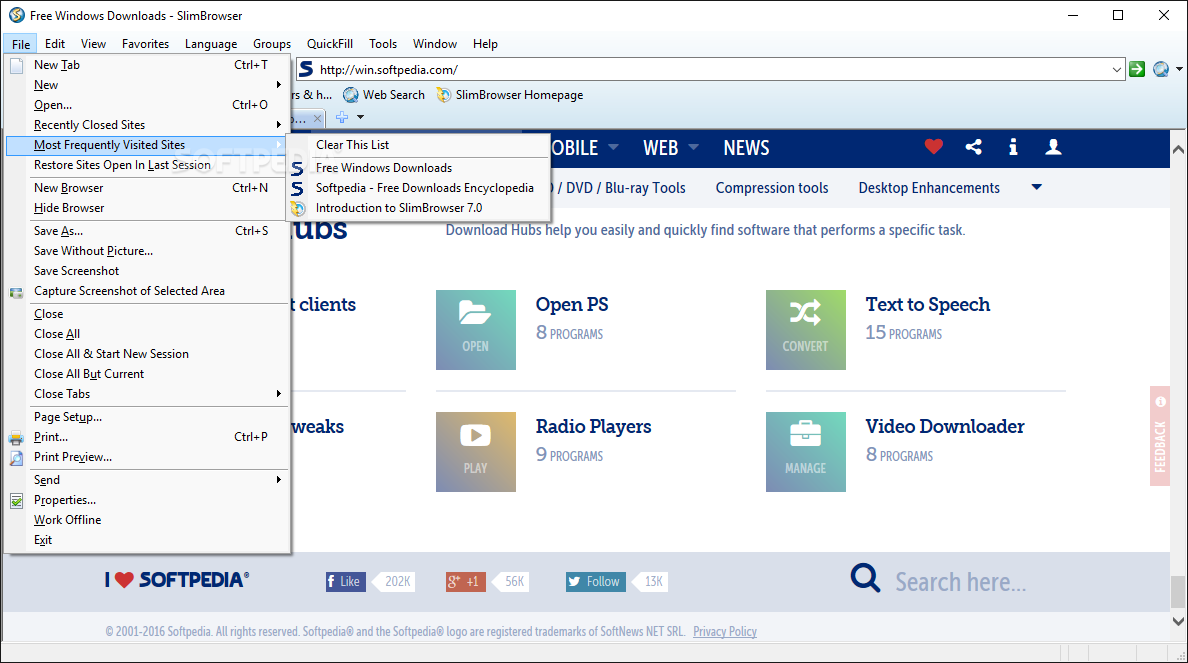
Task: Open Page Setup... from File menu
Action: (148, 417)
